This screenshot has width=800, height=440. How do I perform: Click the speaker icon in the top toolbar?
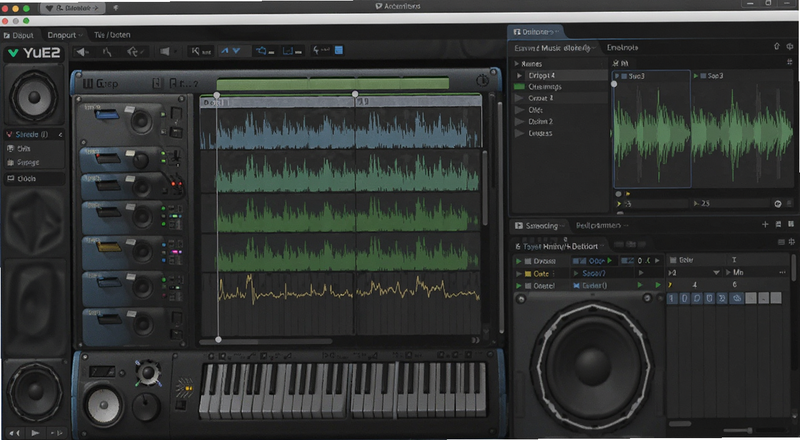click(x=165, y=51)
